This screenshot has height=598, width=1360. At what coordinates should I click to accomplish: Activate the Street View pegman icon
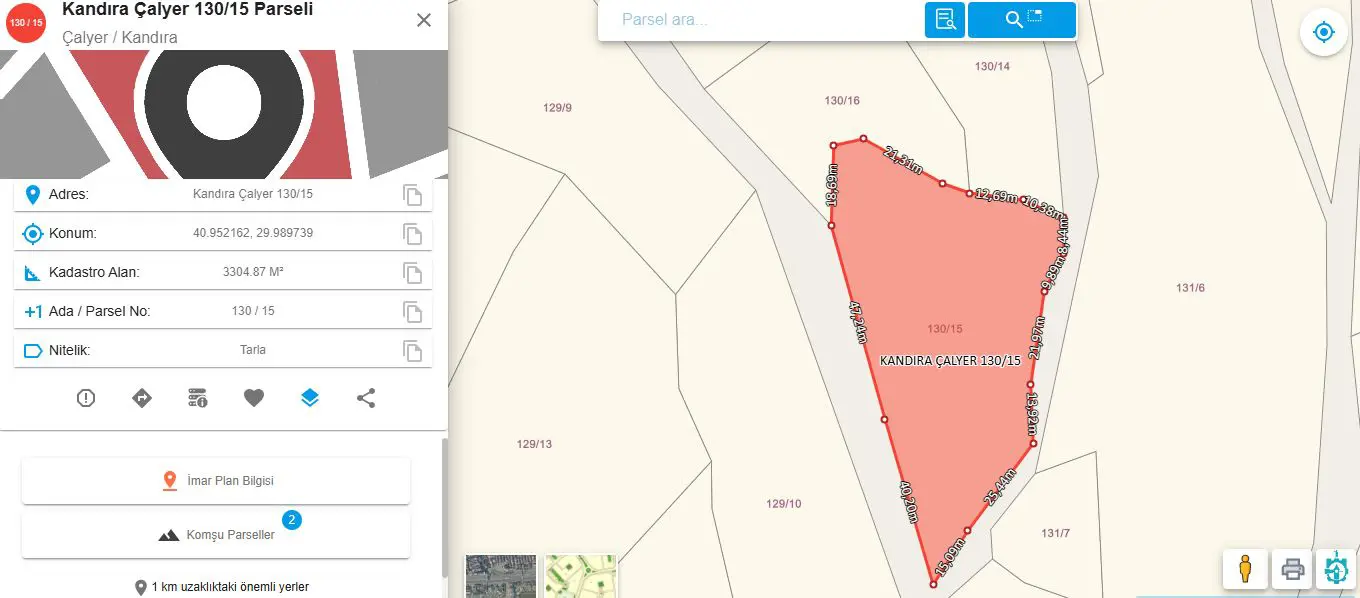(1245, 569)
